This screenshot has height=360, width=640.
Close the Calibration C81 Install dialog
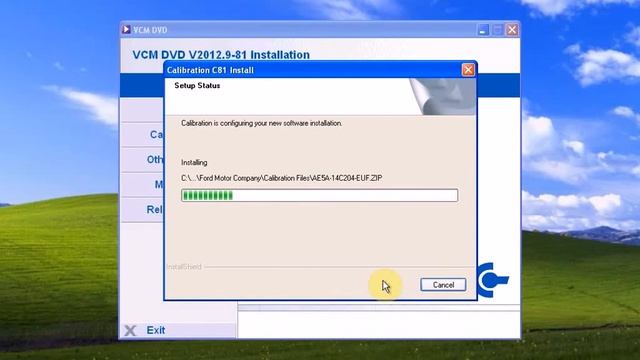(x=468, y=70)
